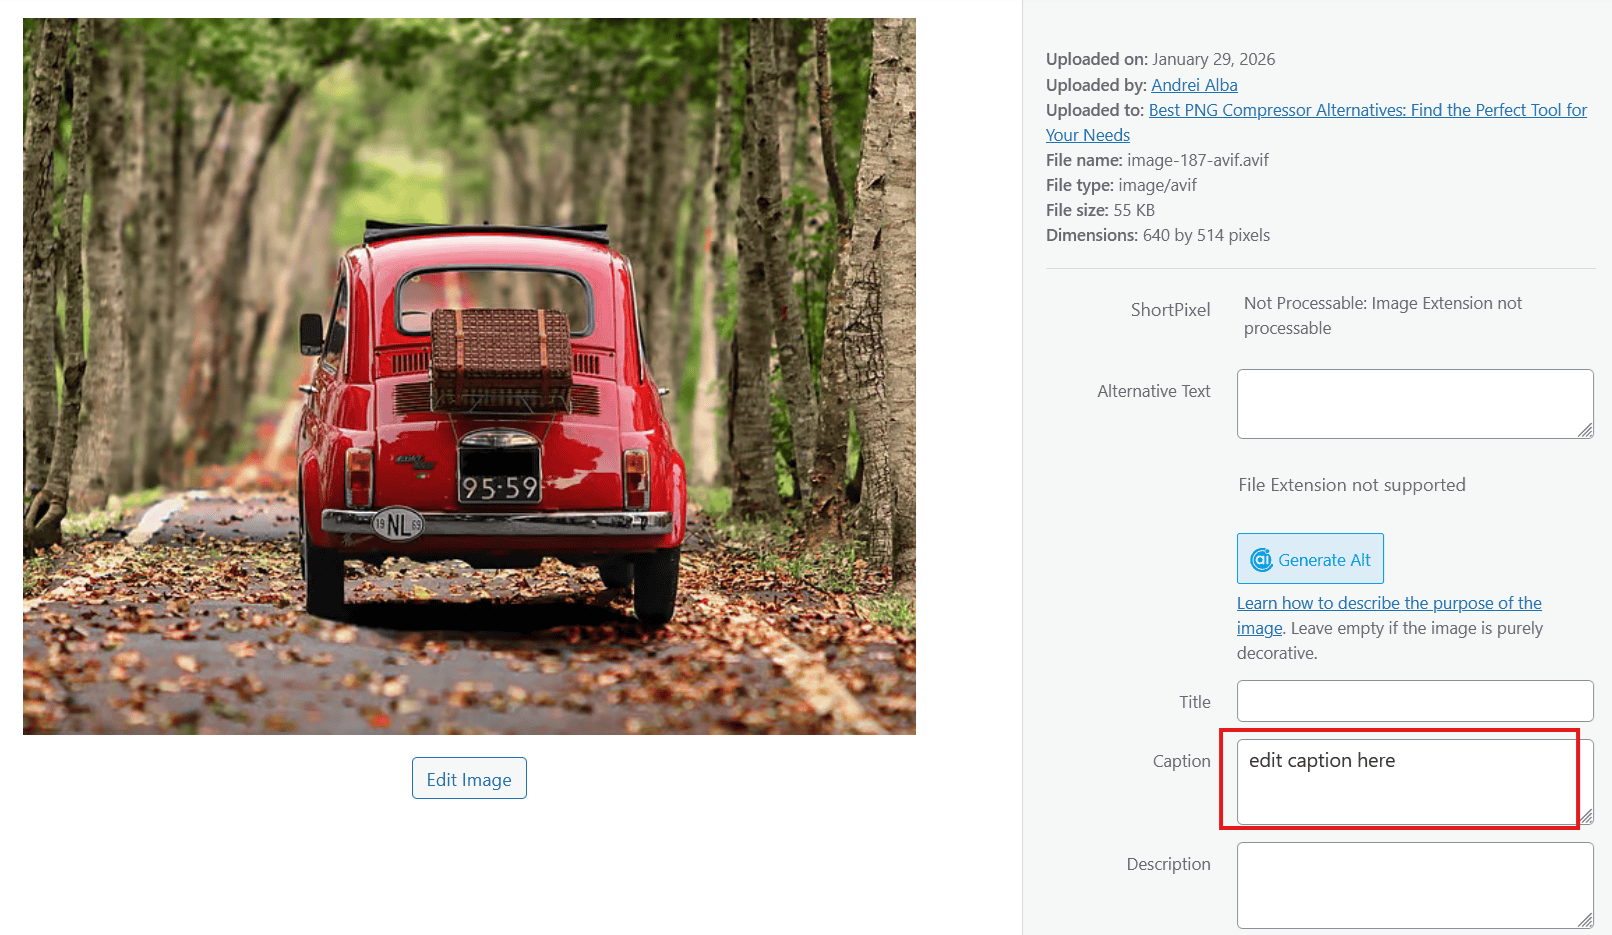This screenshot has width=1612, height=935.
Task: Open the Andrei Alba uploader link
Action: (x=1194, y=85)
